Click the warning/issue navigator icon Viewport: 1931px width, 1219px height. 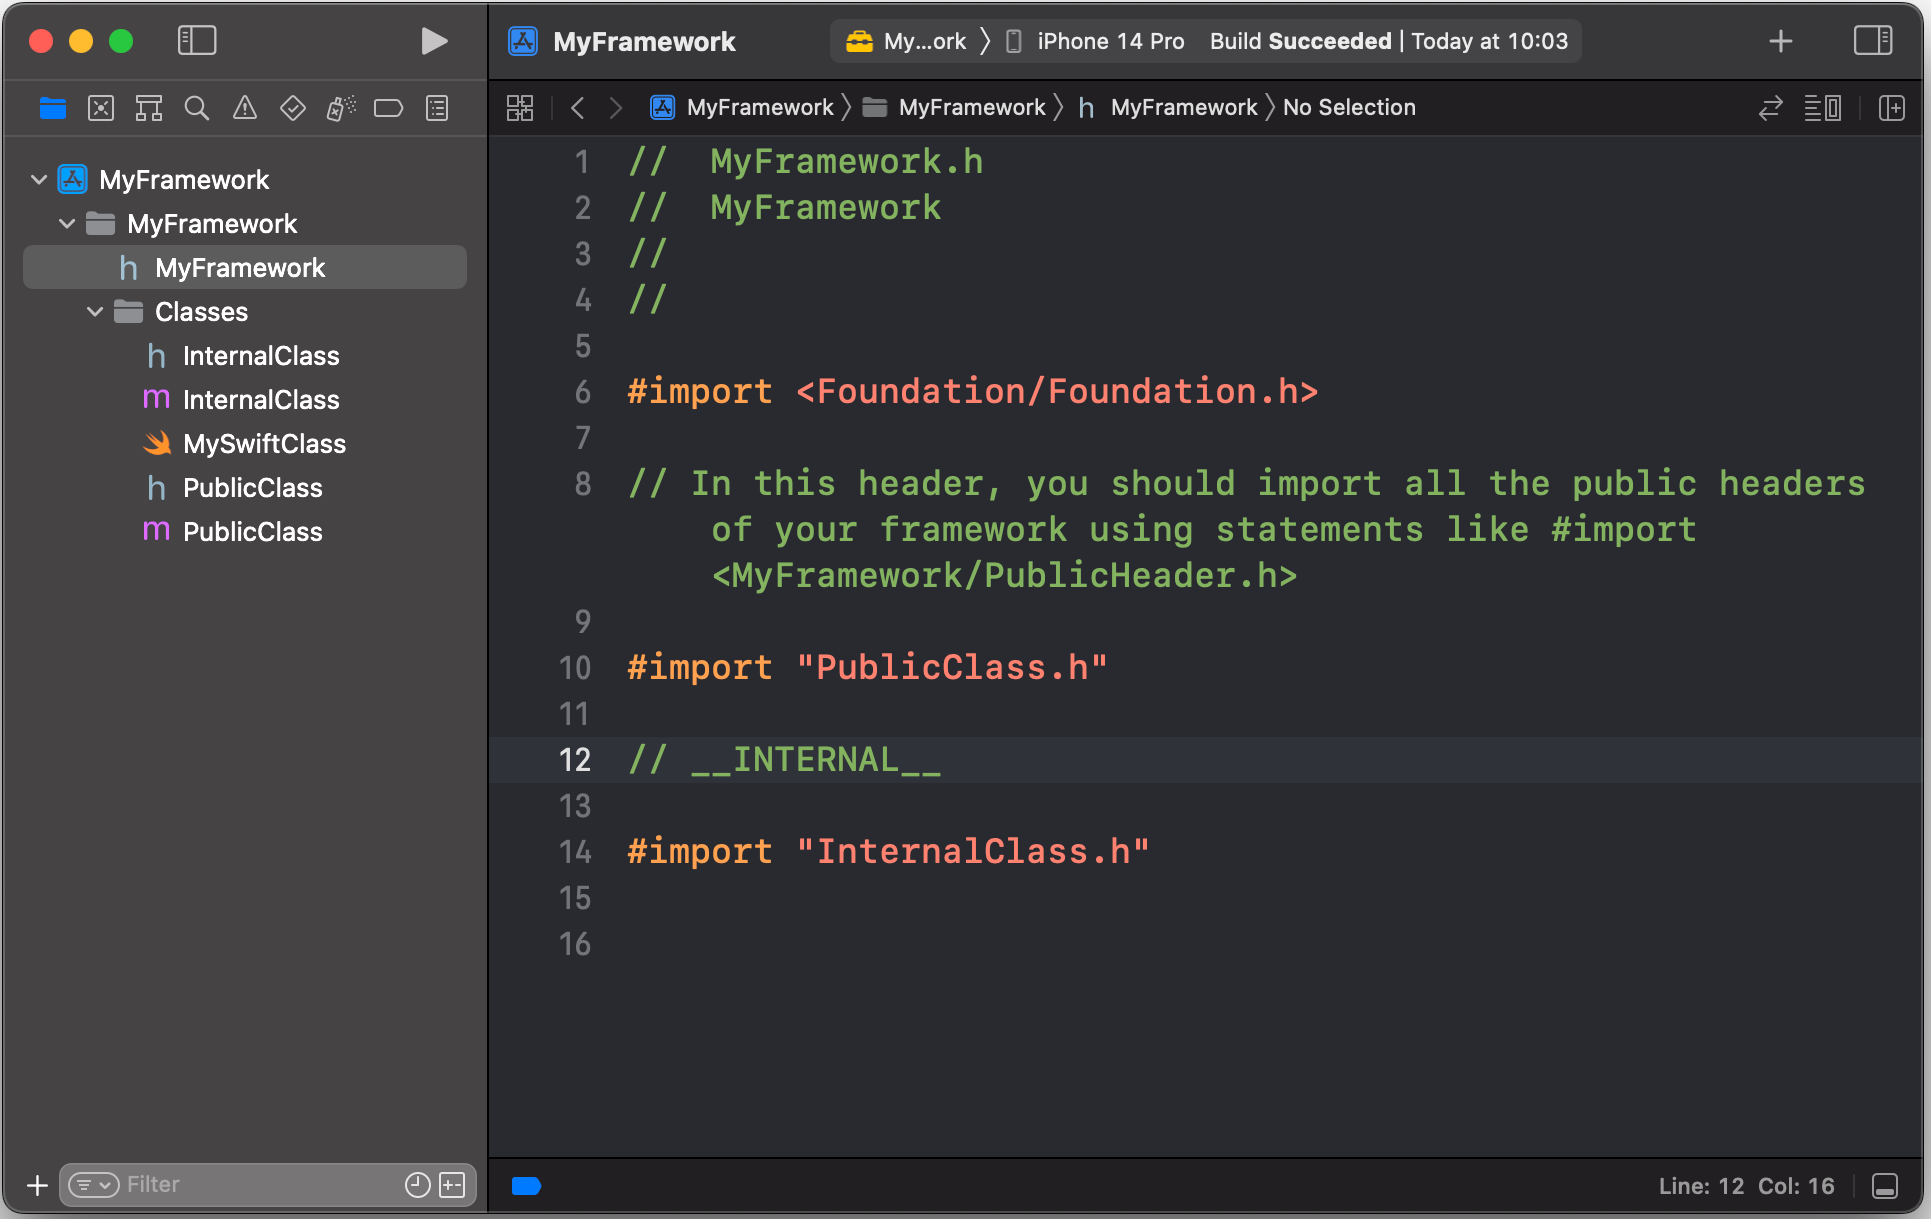point(243,108)
